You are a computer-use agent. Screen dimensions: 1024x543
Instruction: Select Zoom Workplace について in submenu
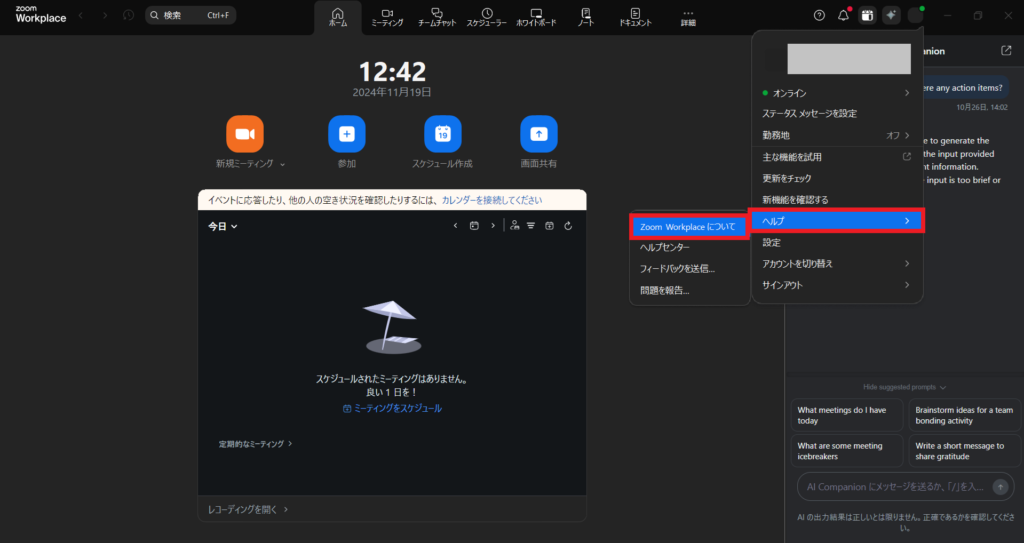click(688, 227)
